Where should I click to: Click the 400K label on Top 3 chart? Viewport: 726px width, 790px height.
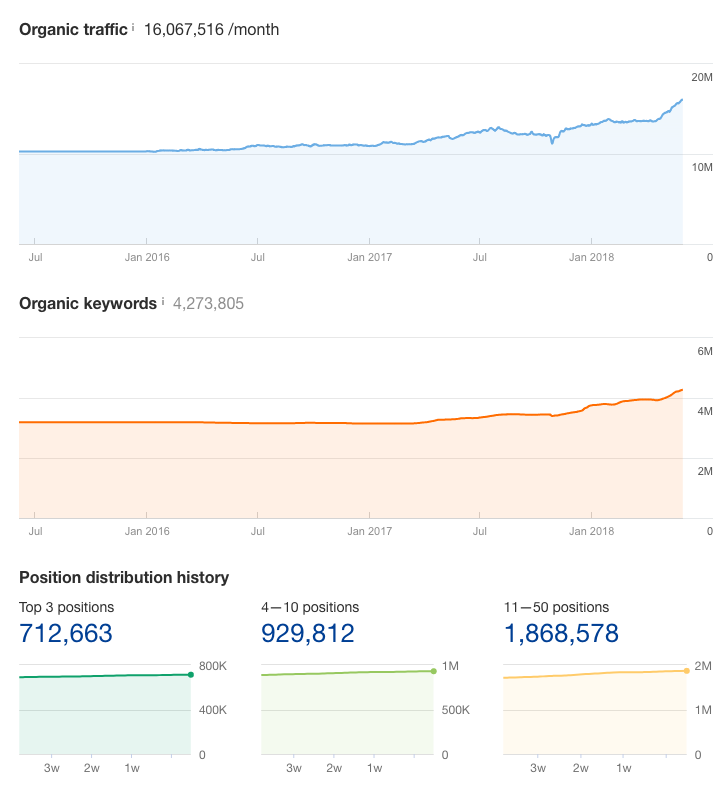click(213, 710)
